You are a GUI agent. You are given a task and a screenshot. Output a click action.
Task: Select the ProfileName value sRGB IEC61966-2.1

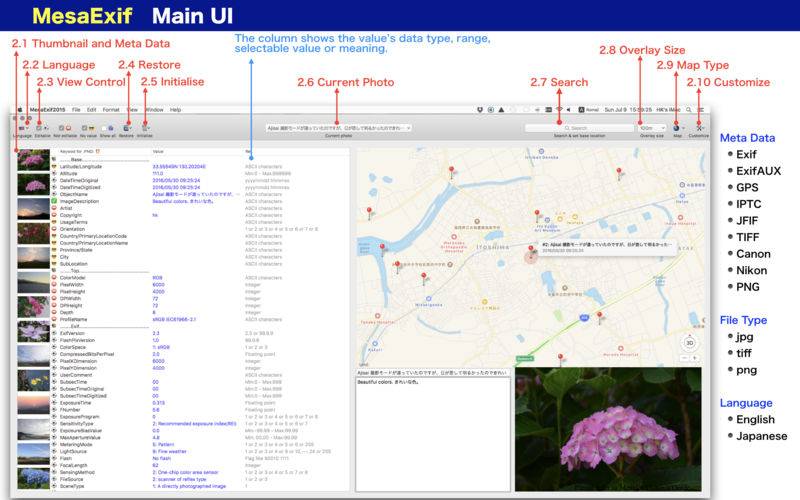coord(174,319)
